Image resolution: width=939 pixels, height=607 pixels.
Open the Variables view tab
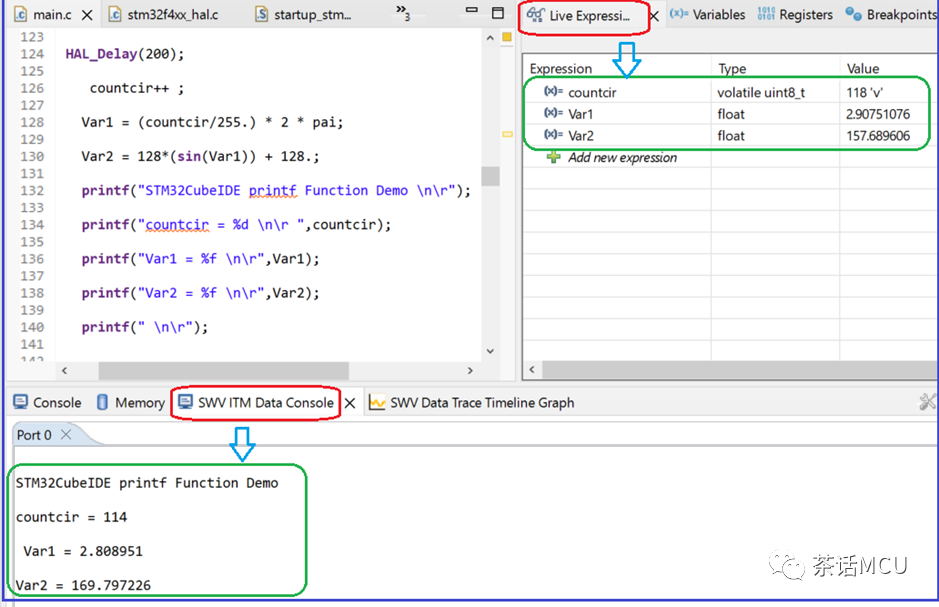pyautogui.click(x=707, y=15)
